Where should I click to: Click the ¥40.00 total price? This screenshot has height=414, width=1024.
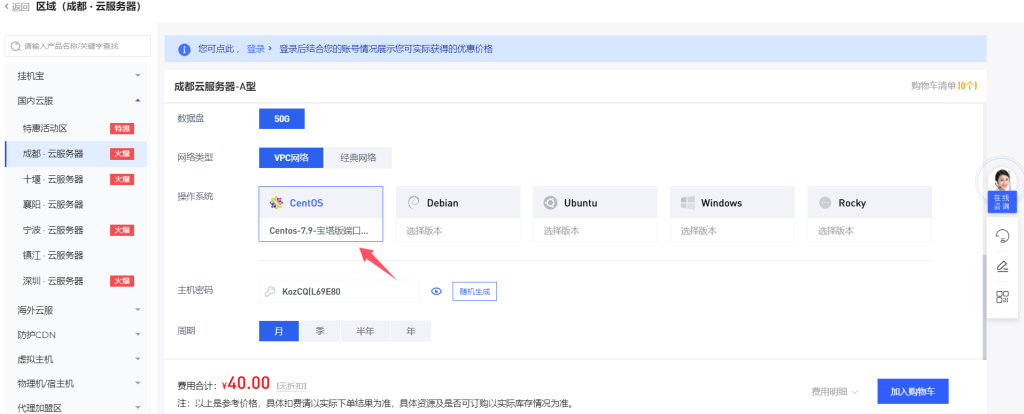click(x=246, y=382)
